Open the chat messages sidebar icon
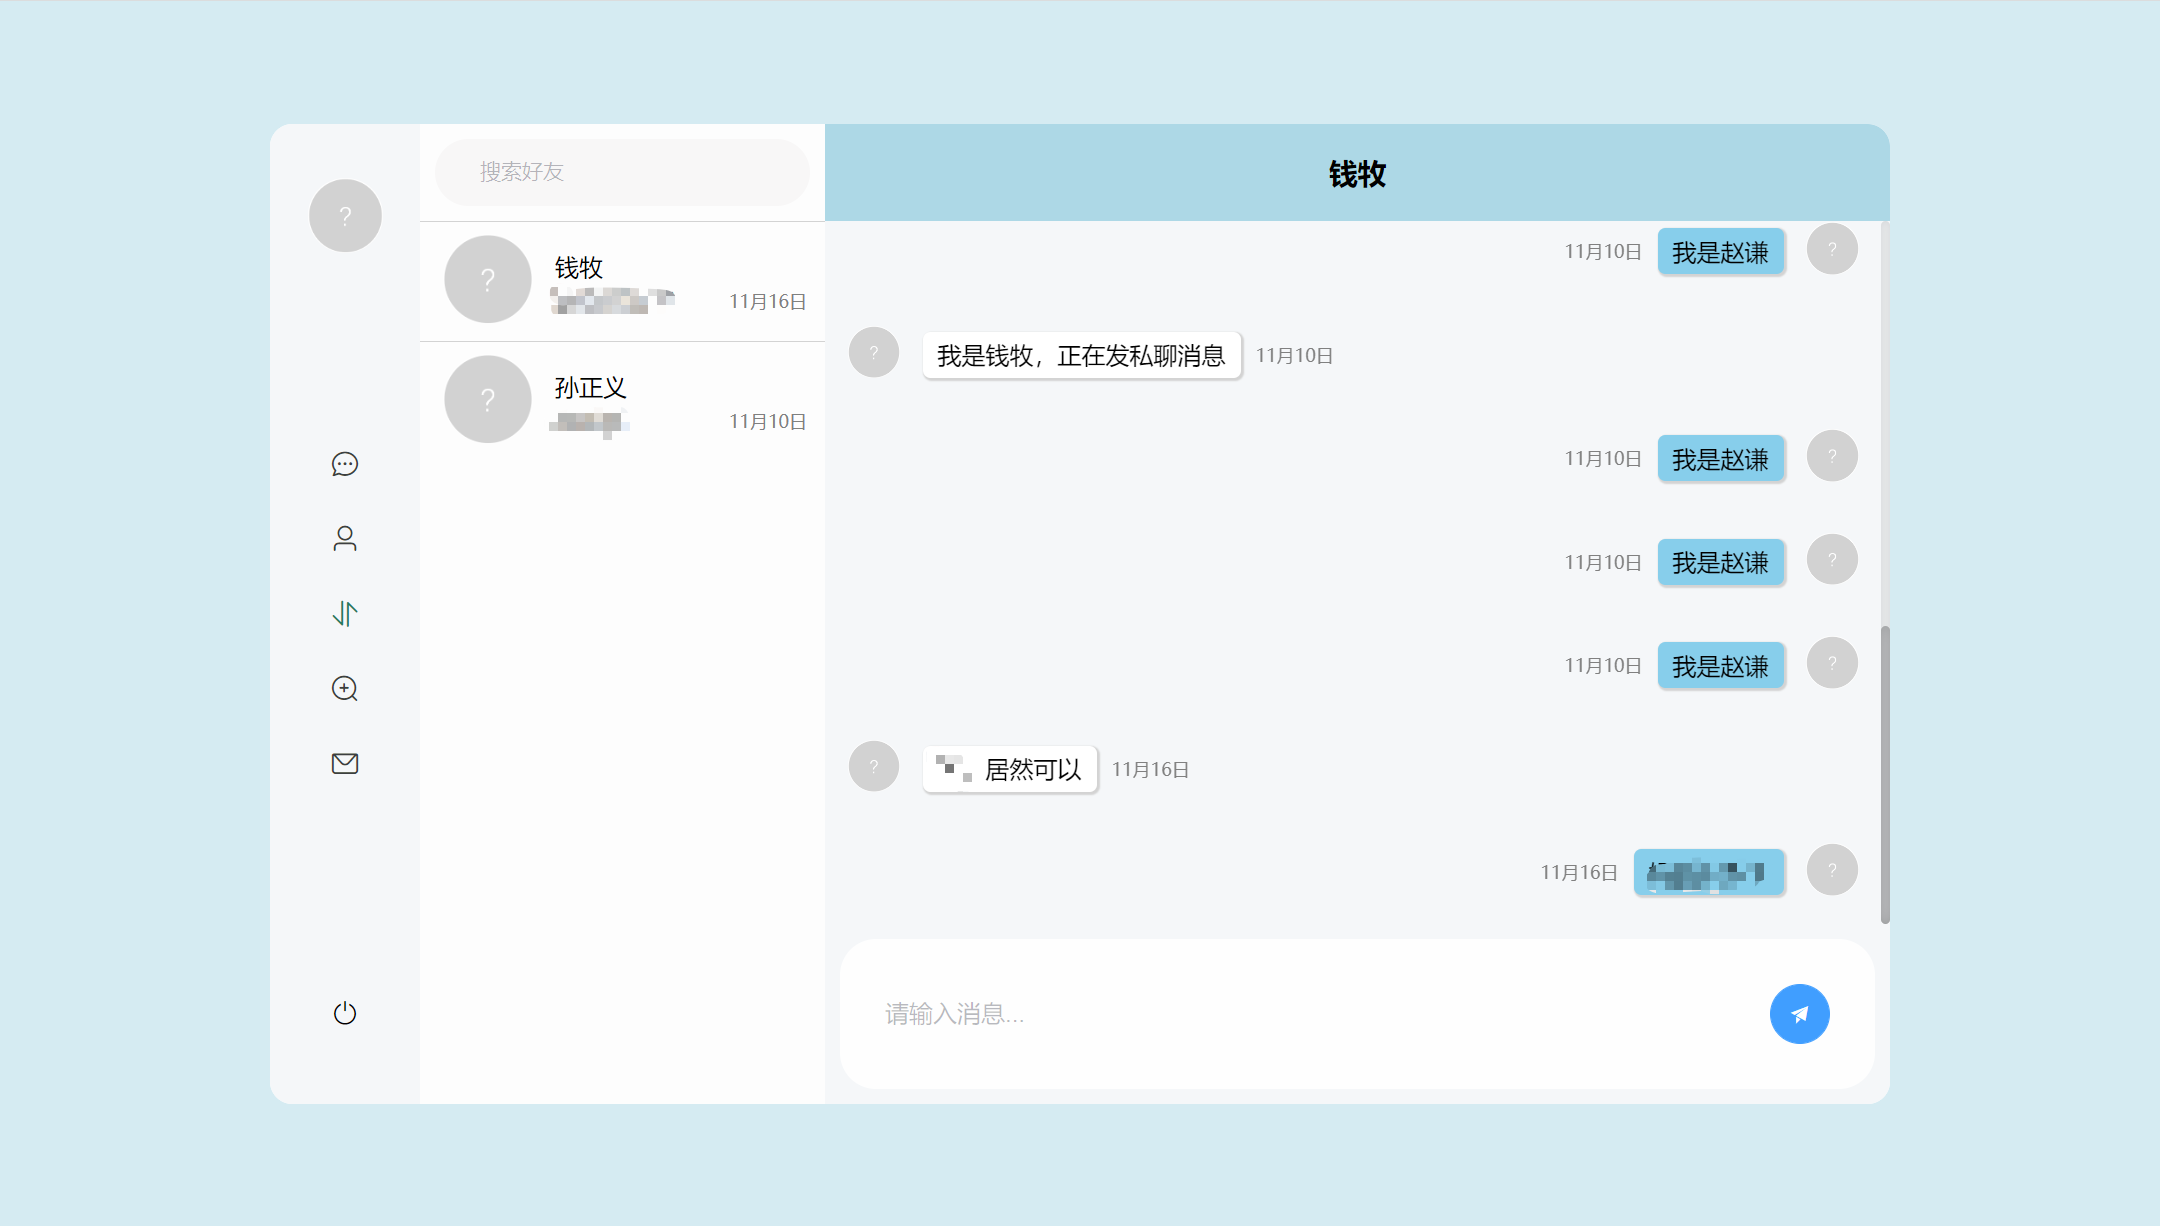The width and height of the screenshot is (2160, 1226). point(345,464)
